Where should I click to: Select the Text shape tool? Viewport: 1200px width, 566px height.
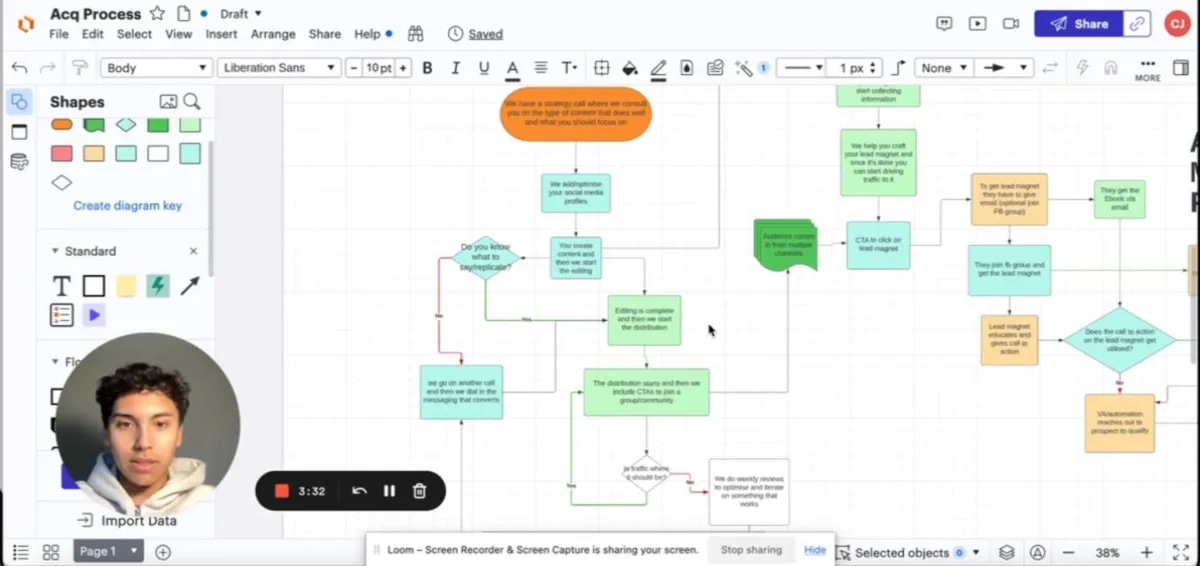point(62,286)
